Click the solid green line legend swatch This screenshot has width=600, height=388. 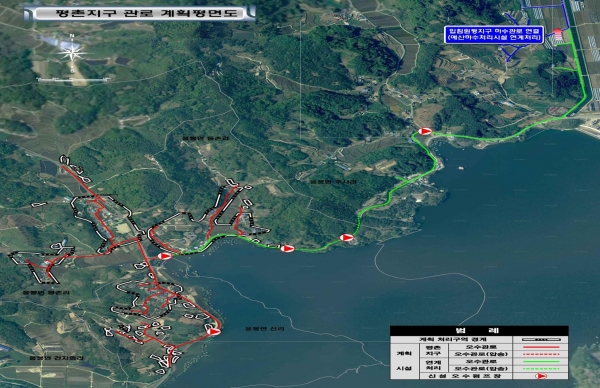pos(541,362)
